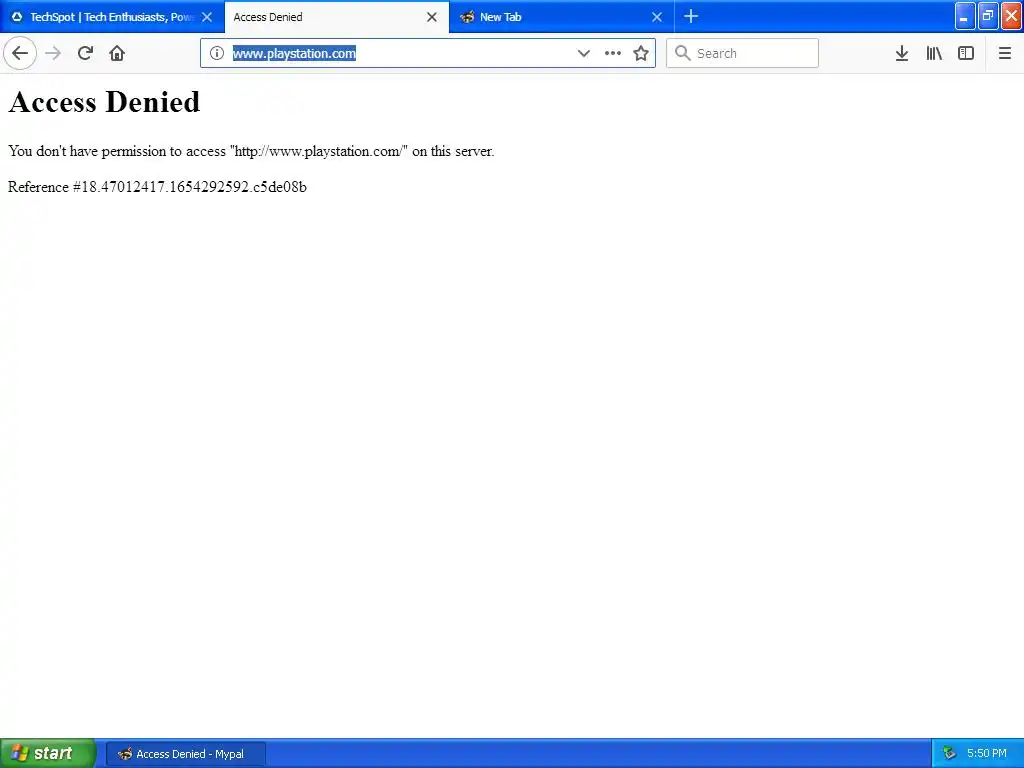
Task: Bookmark this page with the star
Action: pyautogui.click(x=641, y=53)
